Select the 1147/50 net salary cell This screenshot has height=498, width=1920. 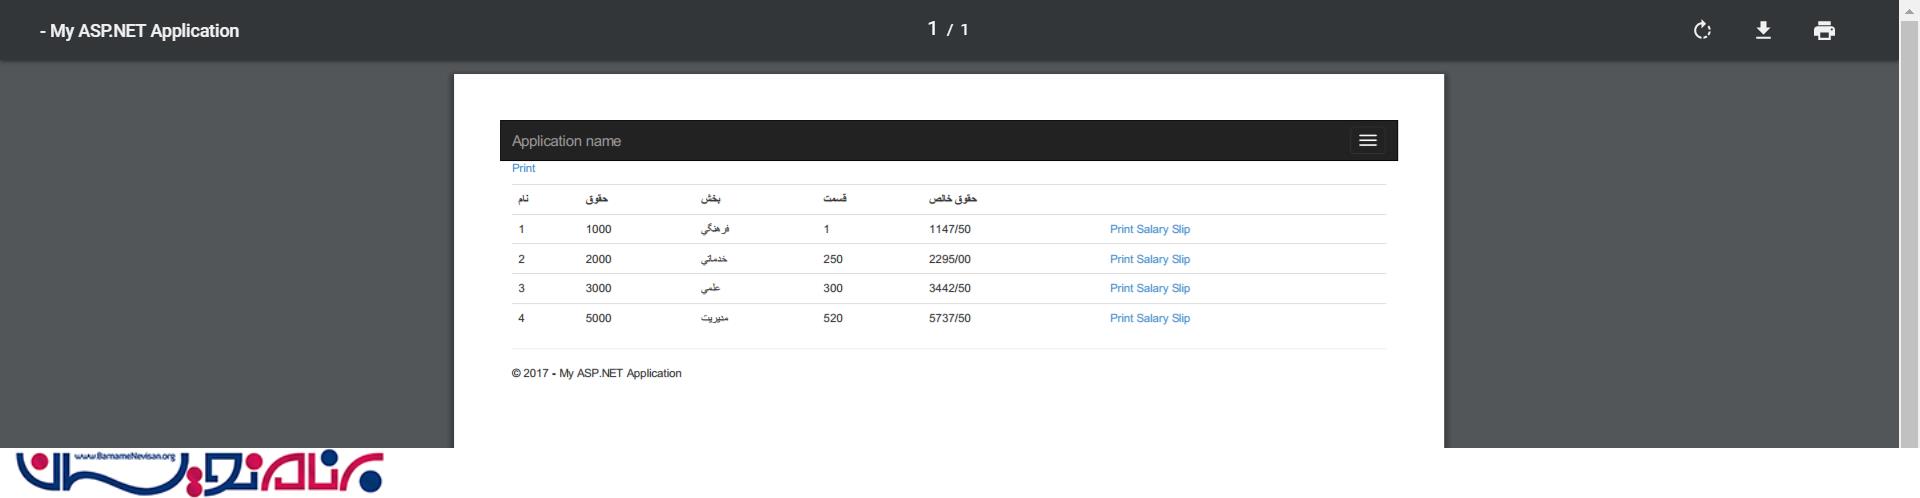click(949, 229)
